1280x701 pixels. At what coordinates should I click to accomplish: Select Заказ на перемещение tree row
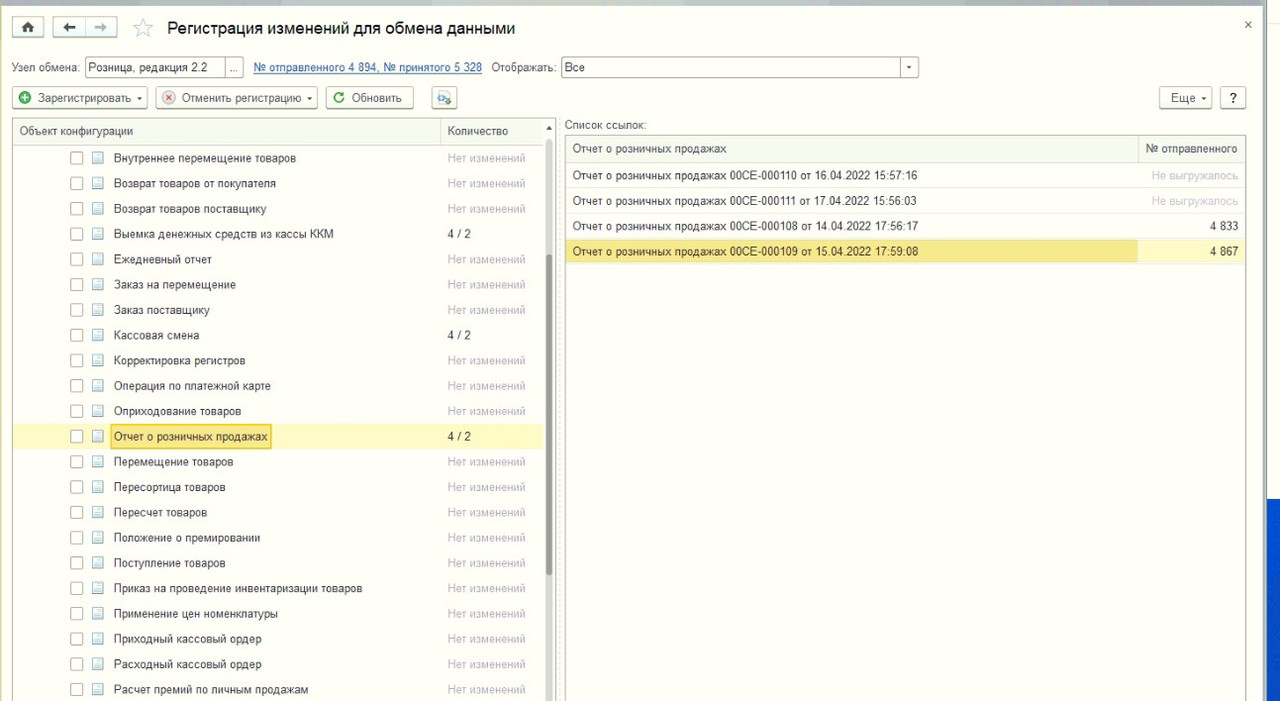(x=278, y=285)
